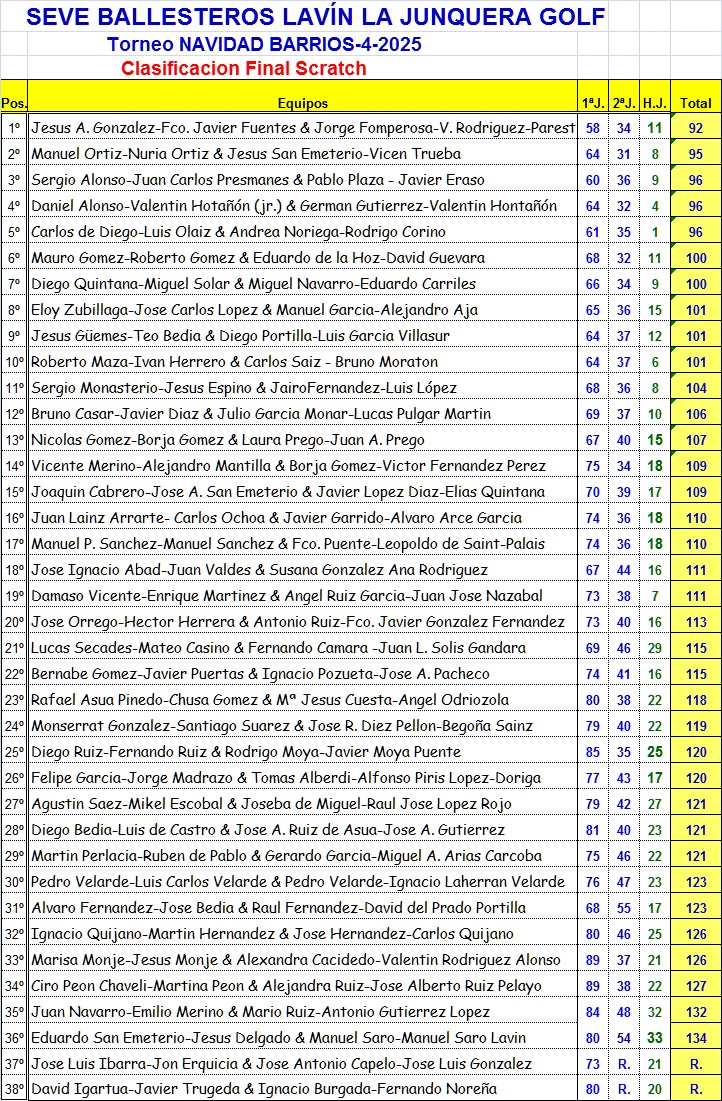The width and height of the screenshot is (722, 1101).
Task: Click the 'Equipos' column header
Action: click(x=303, y=103)
